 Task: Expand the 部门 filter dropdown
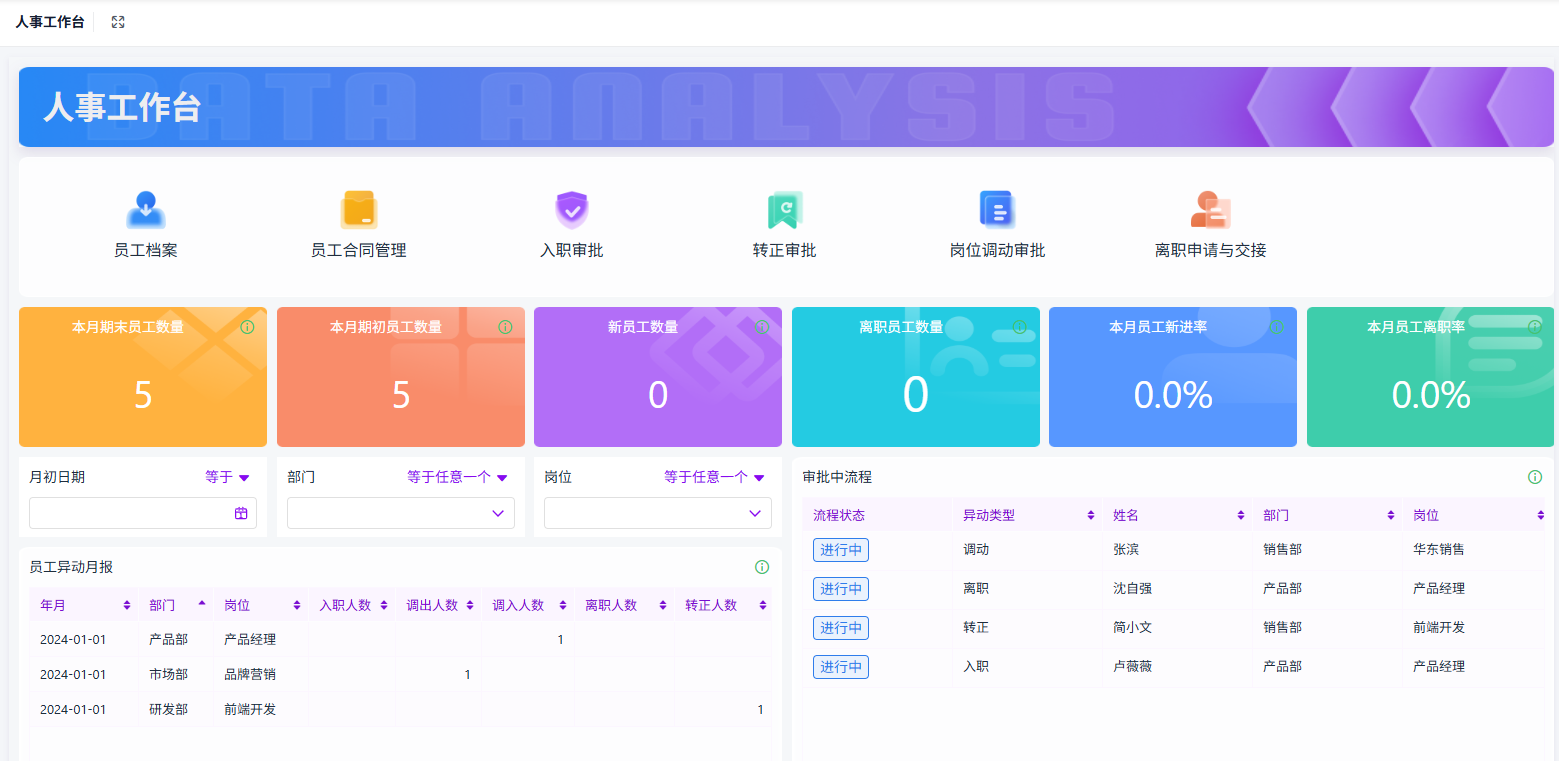point(497,512)
